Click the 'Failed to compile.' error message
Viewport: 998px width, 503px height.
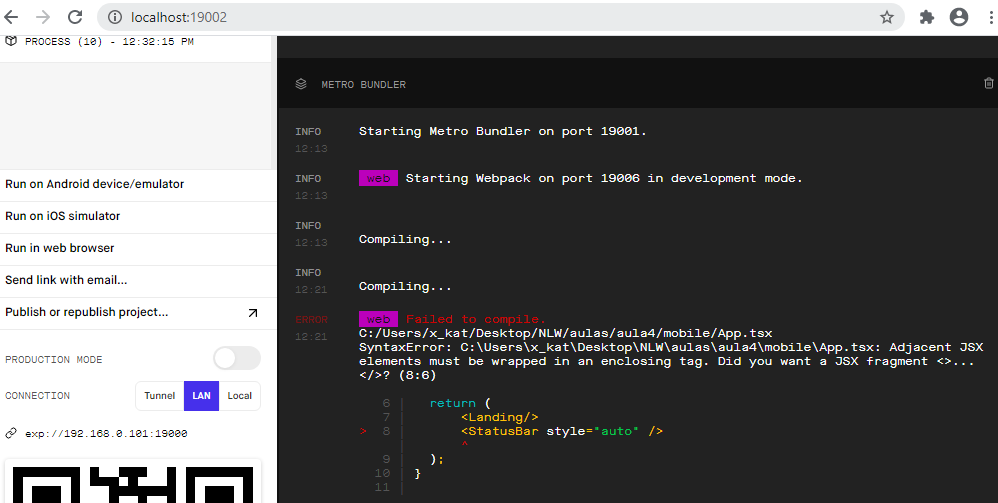pyautogui.click(x=476, y=319)
